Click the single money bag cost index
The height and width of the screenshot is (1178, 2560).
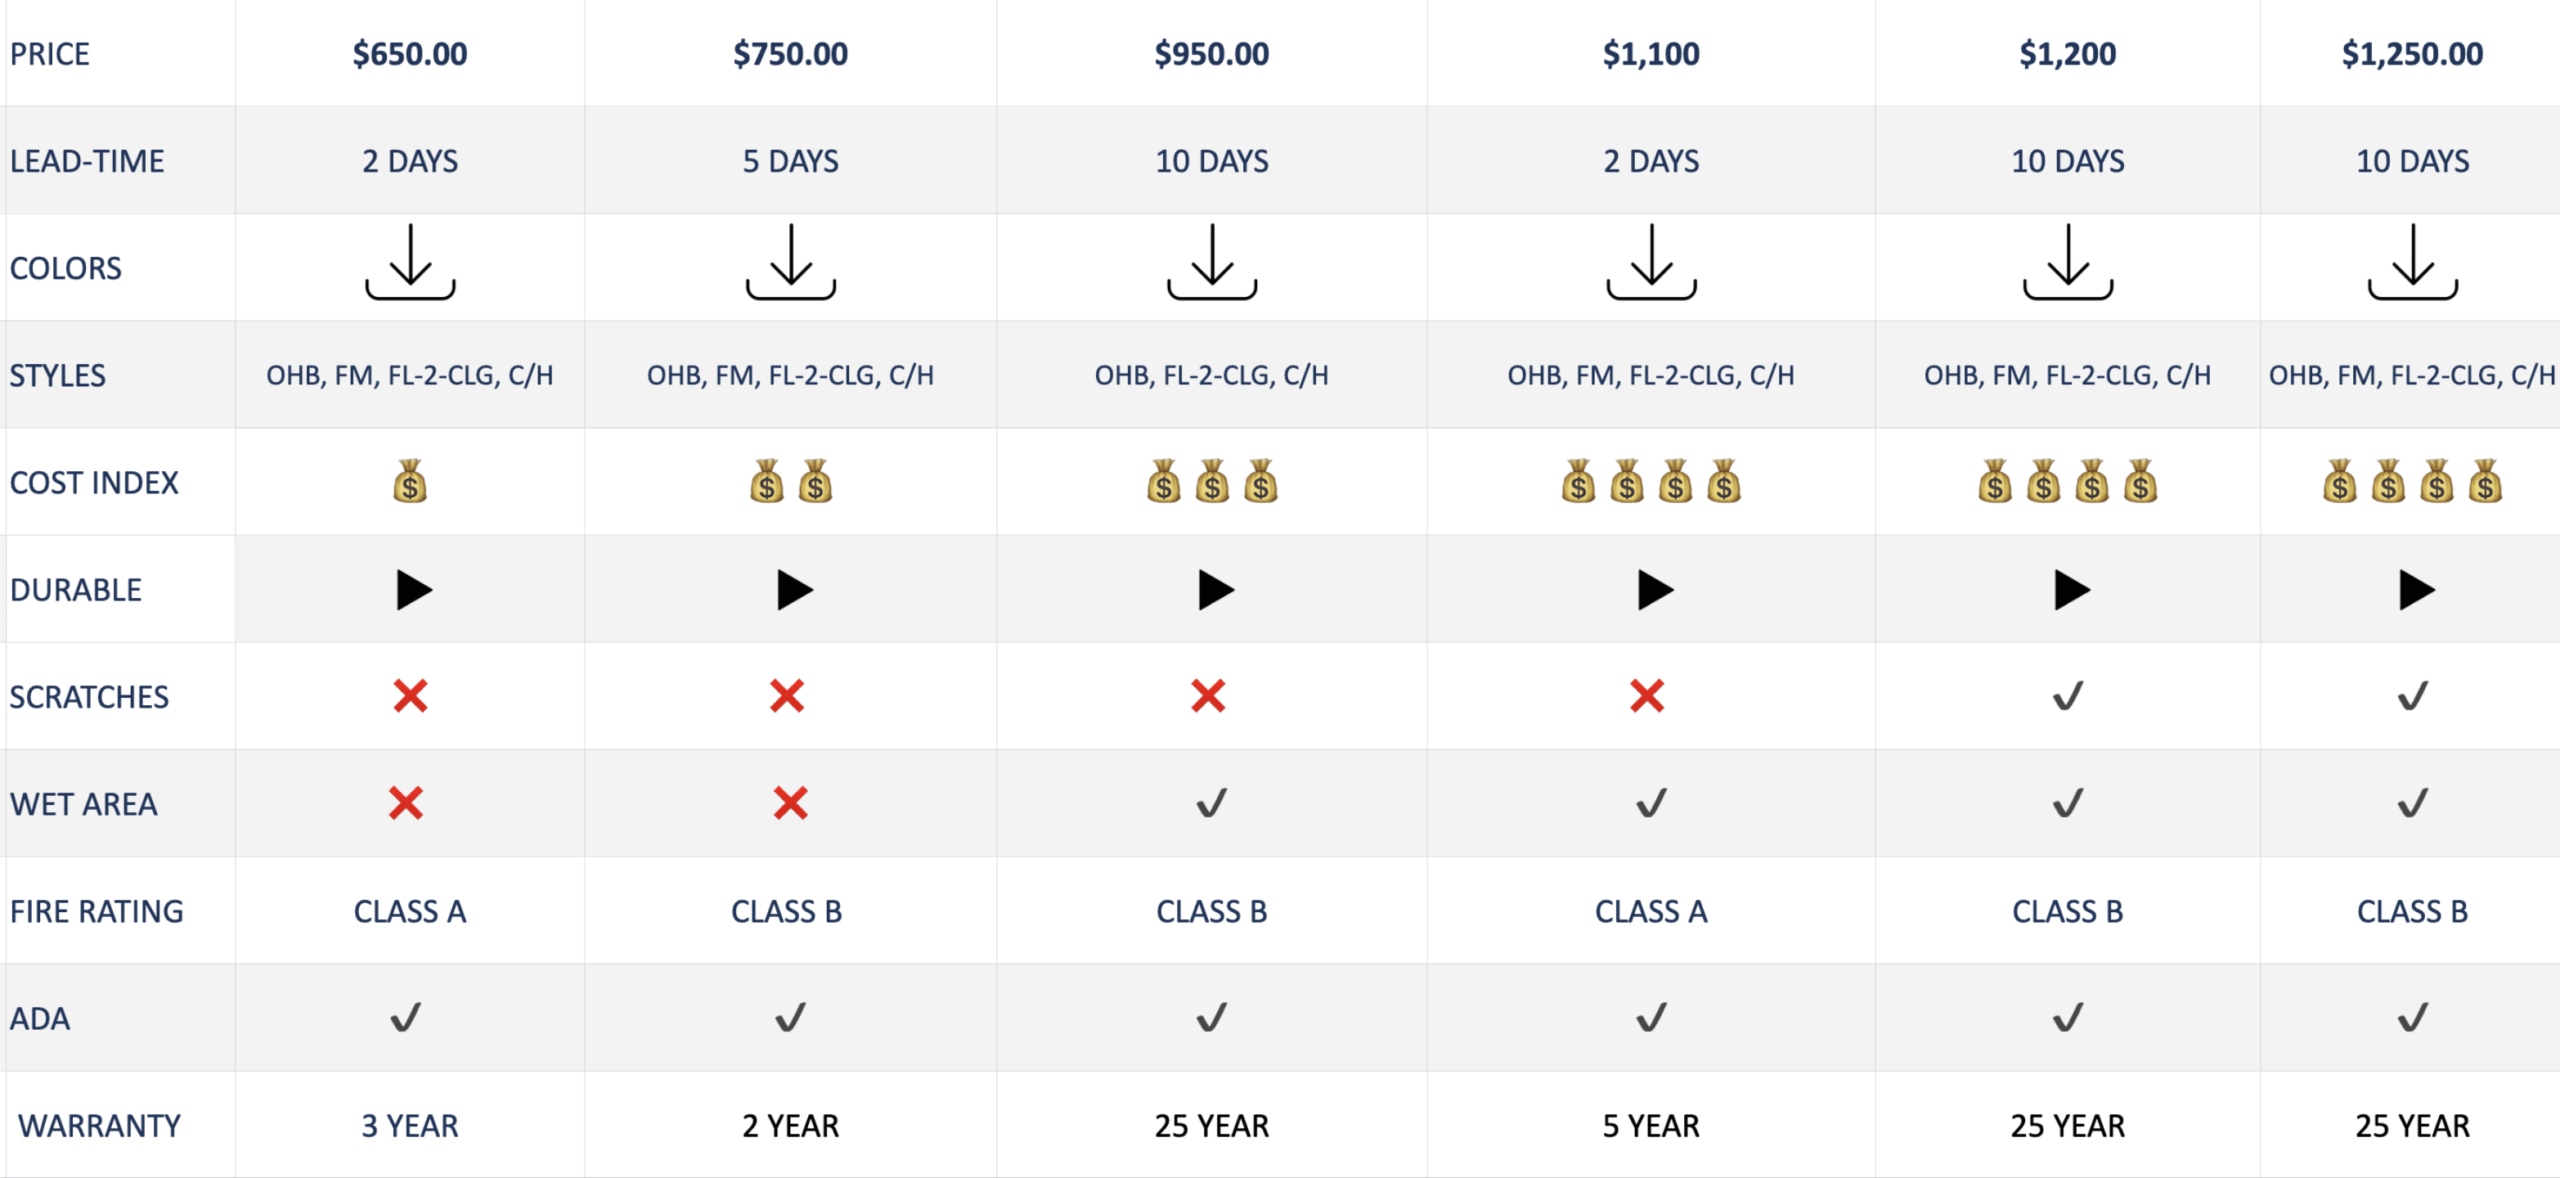410,482
